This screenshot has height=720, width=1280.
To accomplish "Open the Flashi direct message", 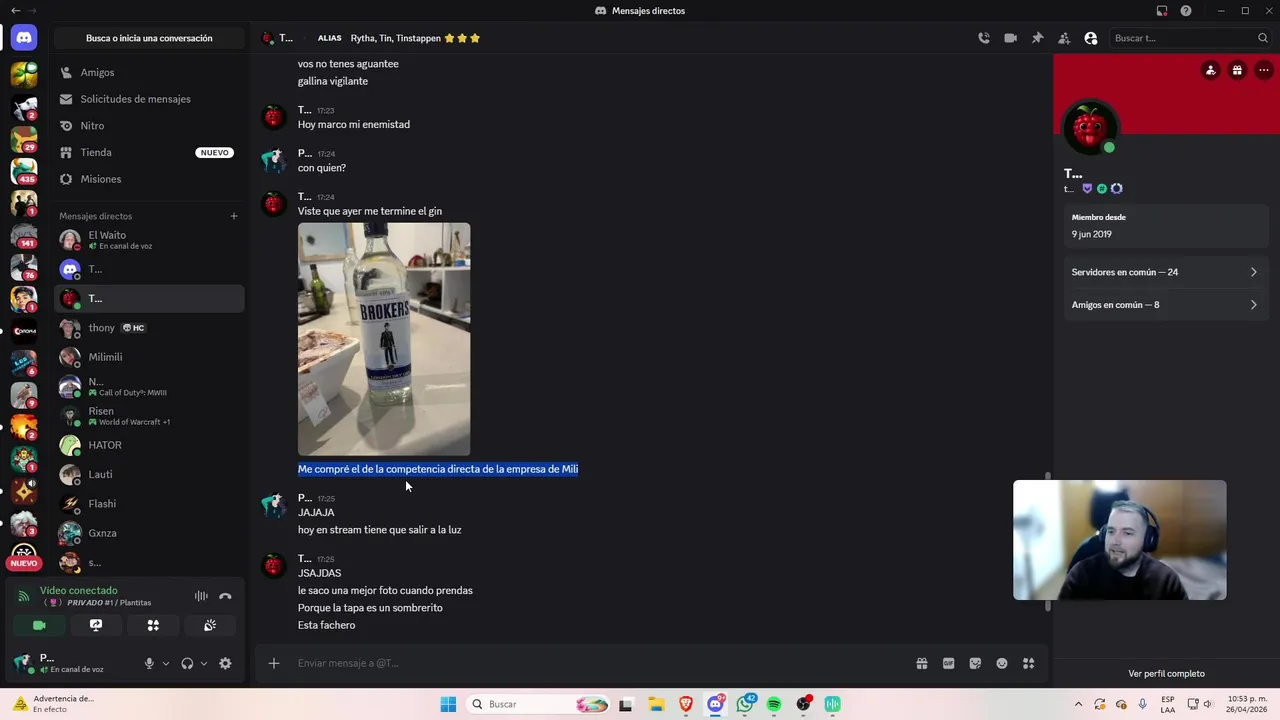I will click(149, 504).
